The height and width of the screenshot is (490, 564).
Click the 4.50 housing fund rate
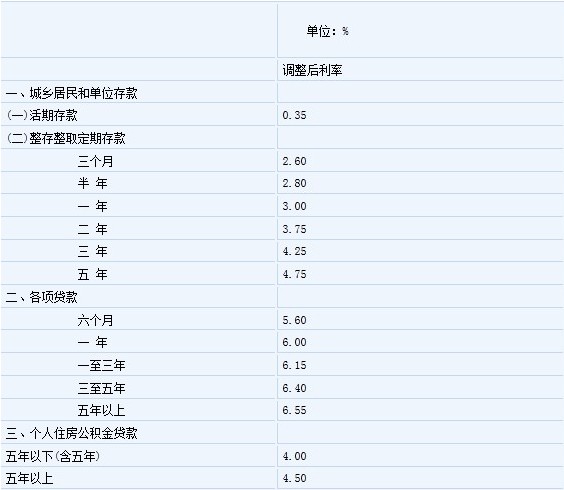click(294, 478)
